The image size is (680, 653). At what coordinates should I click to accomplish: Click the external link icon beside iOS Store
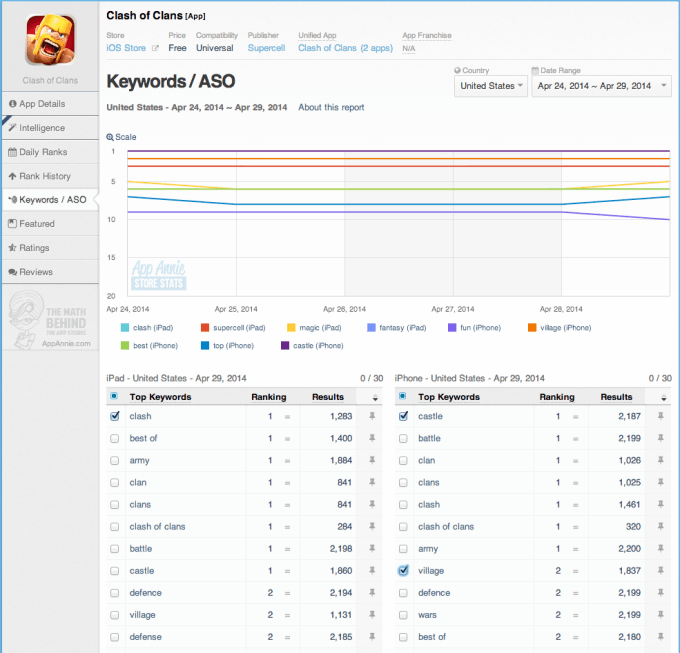(x=155, y=48)
